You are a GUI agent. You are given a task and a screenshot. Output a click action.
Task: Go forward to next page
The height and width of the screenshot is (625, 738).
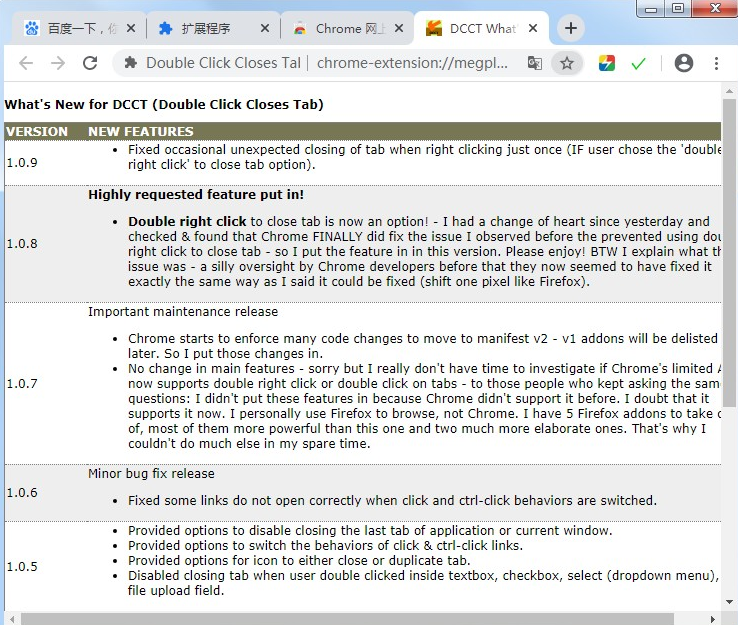pos(58,63)
